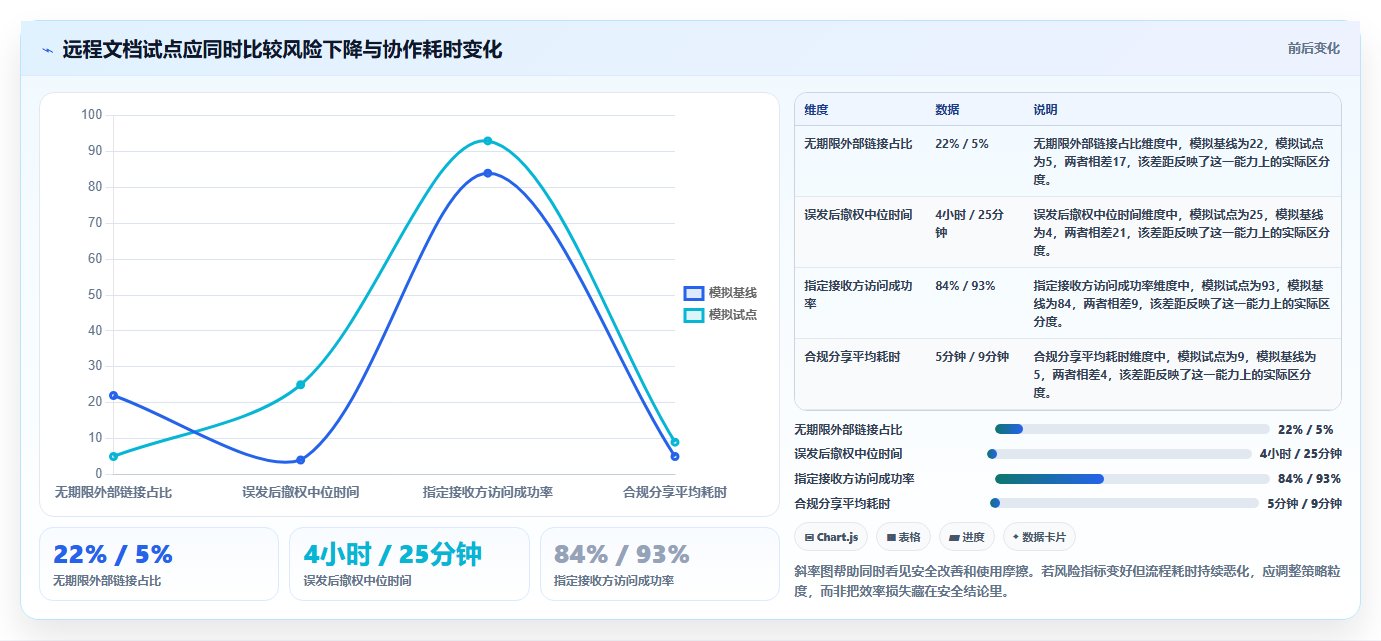Viewport: 1381px width, 641px height.
Task: Click the 说明 column header
Action: 1045,110
